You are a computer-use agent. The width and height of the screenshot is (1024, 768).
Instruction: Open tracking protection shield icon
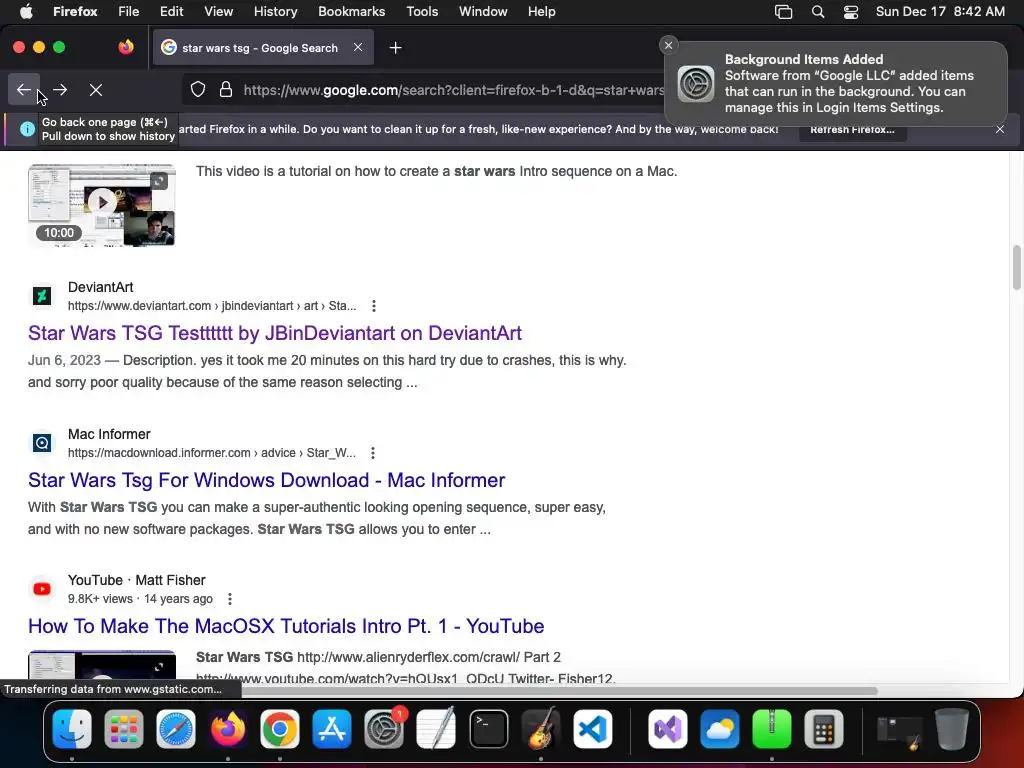coord(198,89)
